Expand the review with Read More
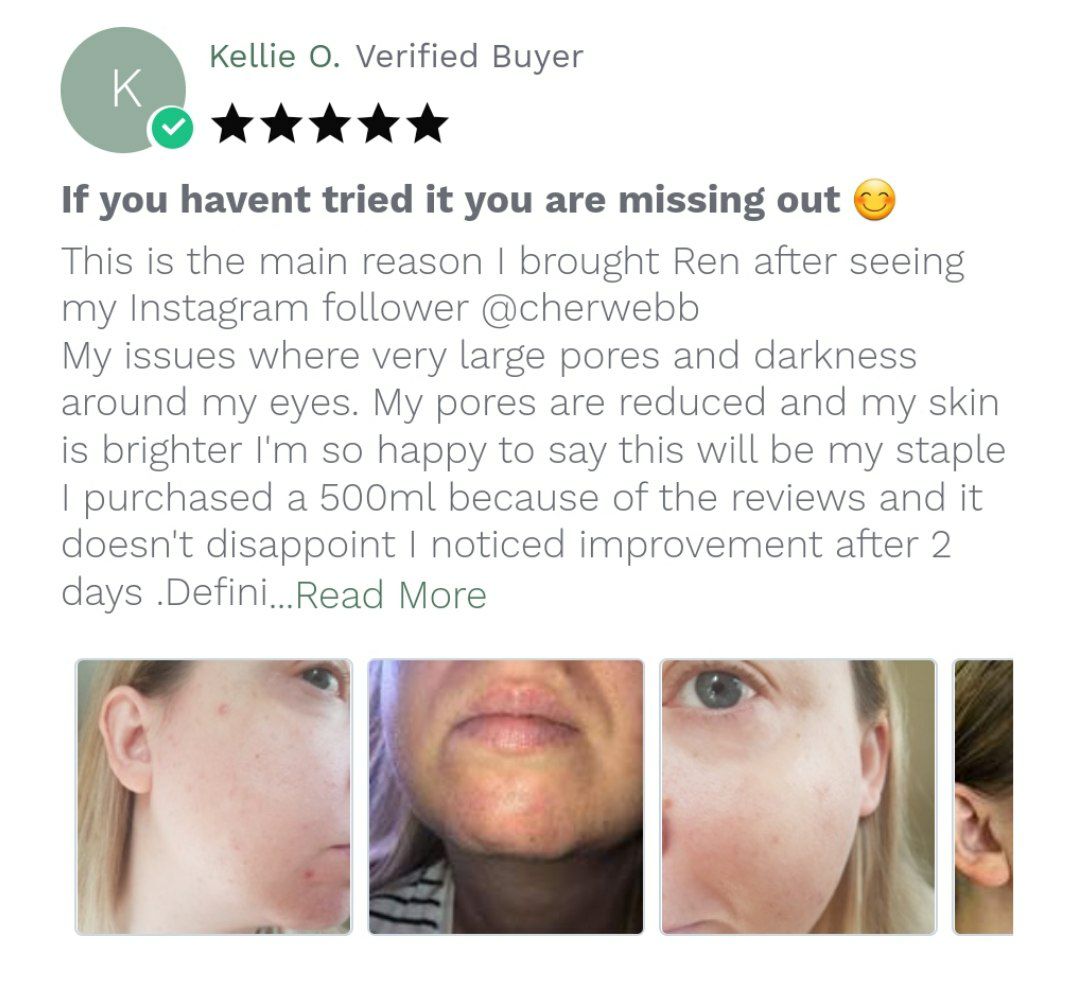Image resolution: width=1080 pixels, height=984 pixels. coord(391,595)
